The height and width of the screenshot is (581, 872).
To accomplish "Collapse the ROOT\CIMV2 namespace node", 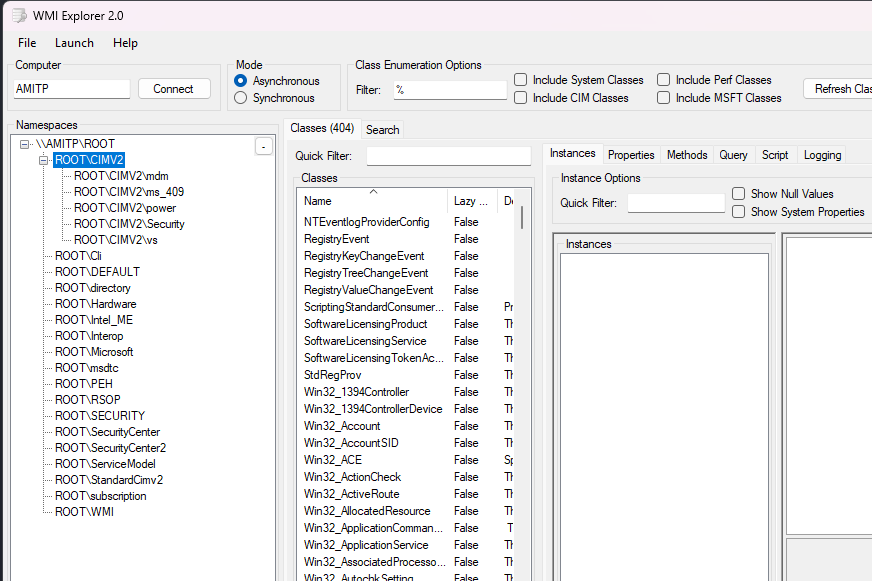I will [x=44, y=160].
